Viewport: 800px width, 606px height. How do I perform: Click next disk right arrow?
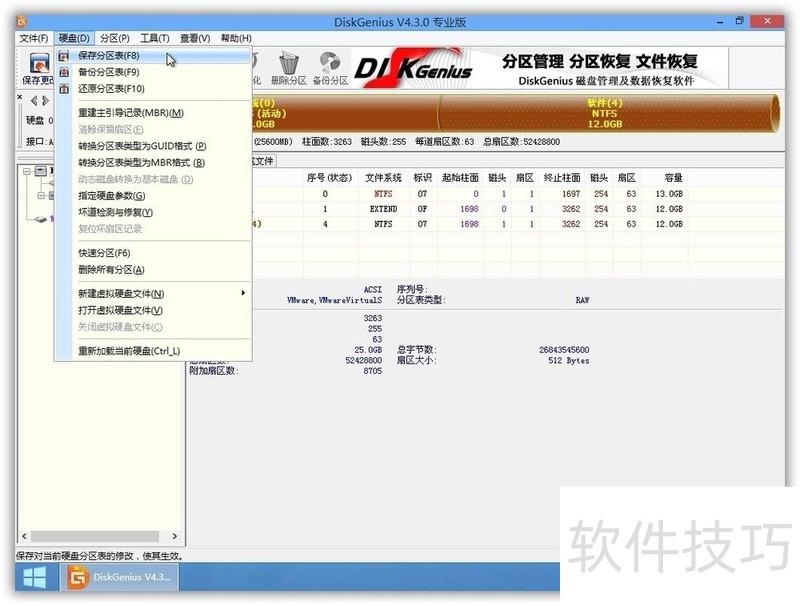(x=45, y=100)
